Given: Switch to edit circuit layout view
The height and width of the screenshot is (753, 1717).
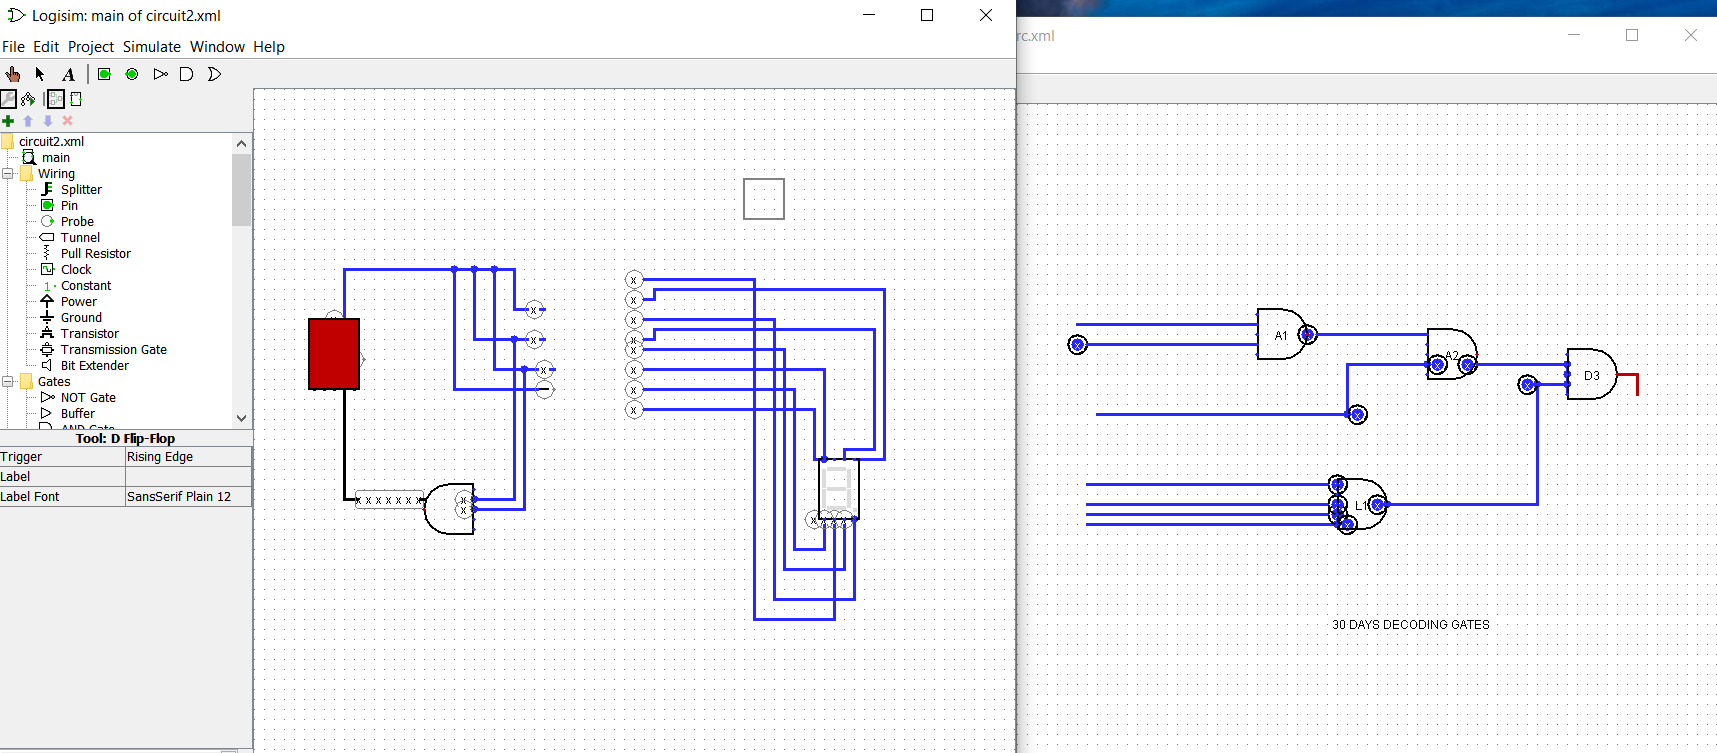Looking at the screenshot, I should click(x=55, y=99).
